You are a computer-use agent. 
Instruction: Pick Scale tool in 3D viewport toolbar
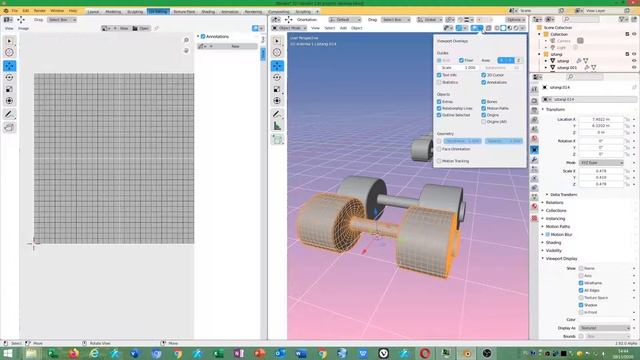click(x=277, y=89)
